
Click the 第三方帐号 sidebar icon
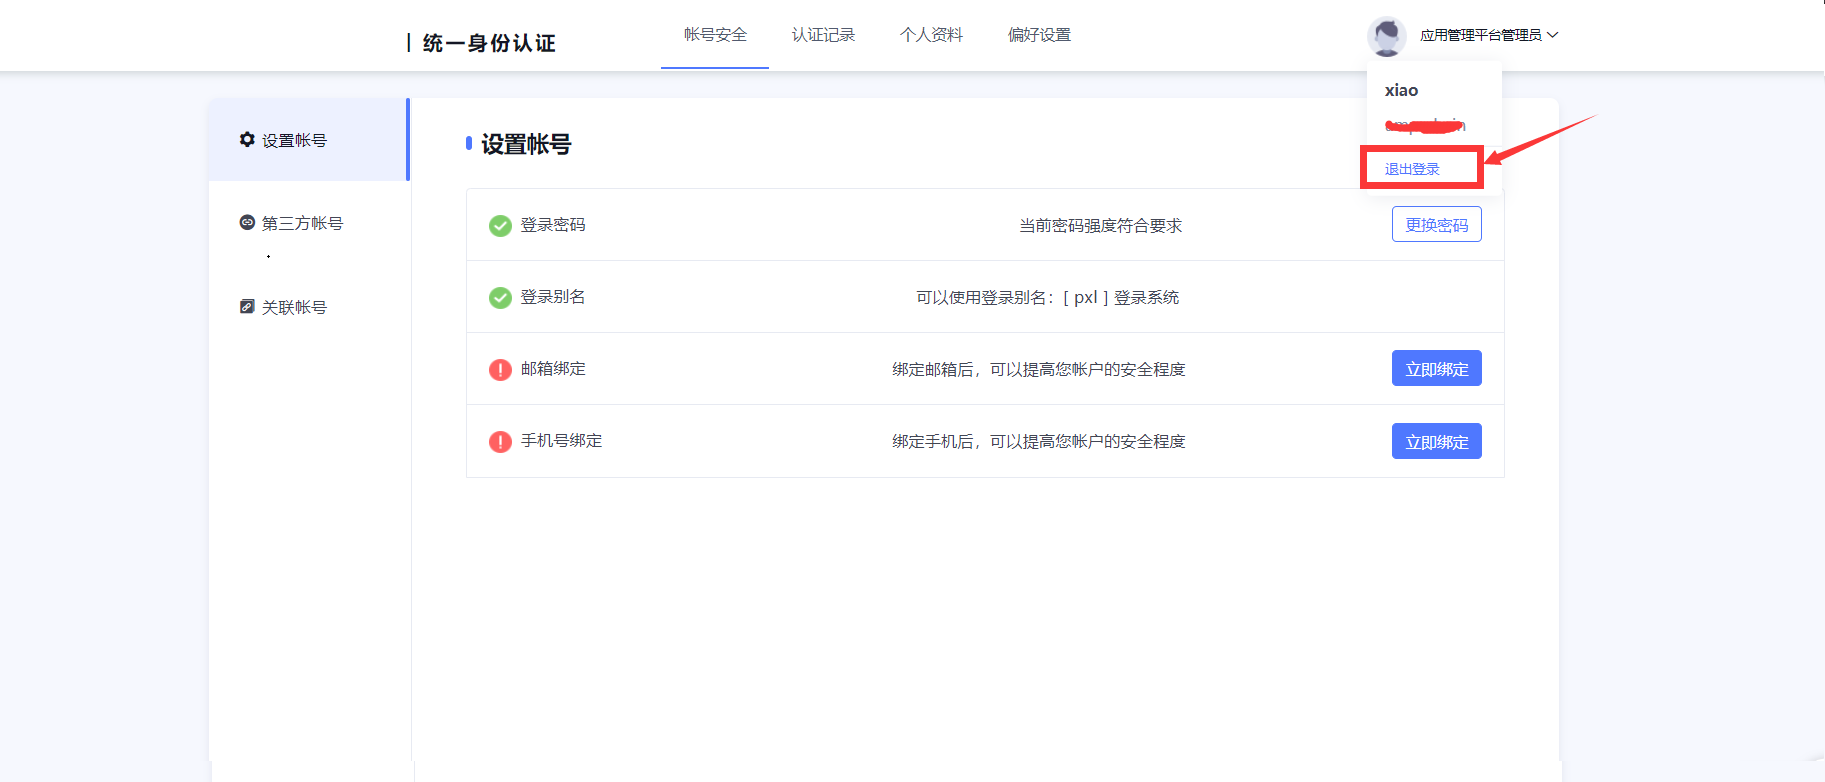coord(247,222)
